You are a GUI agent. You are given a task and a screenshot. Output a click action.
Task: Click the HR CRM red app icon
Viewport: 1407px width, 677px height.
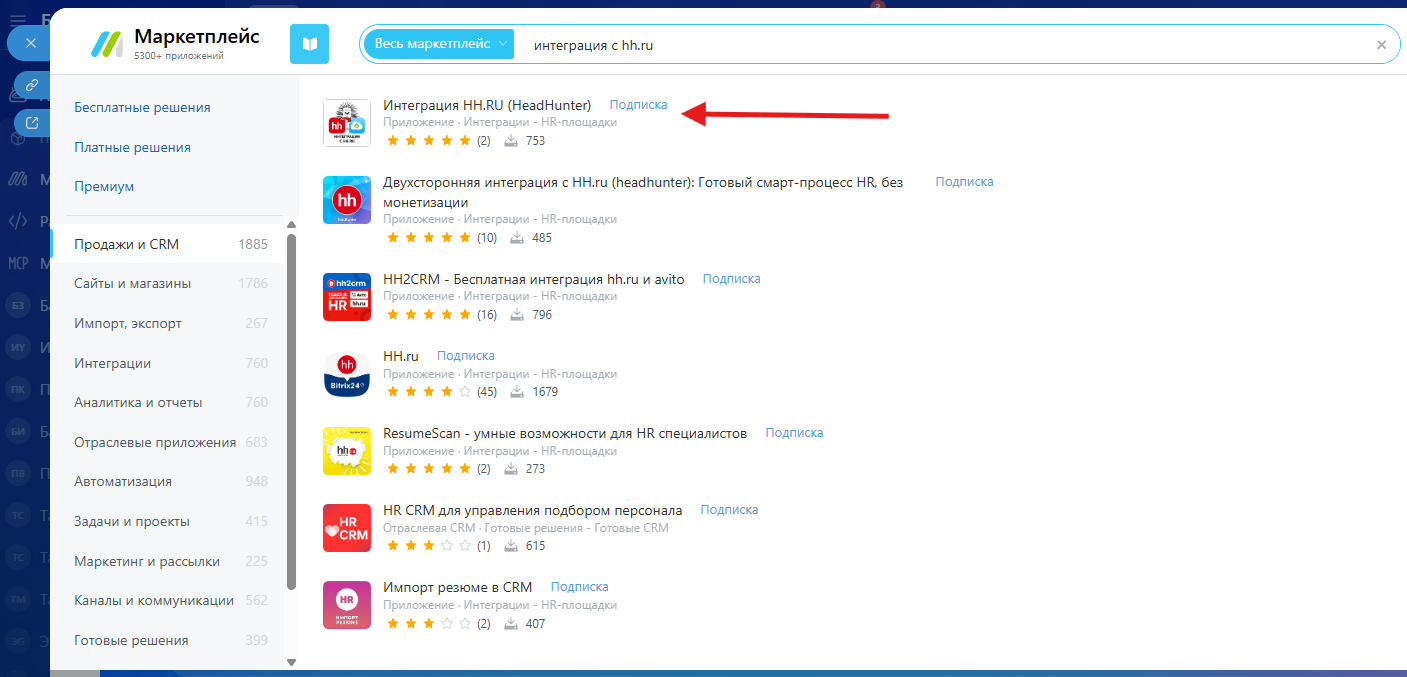tap(347, 528)
